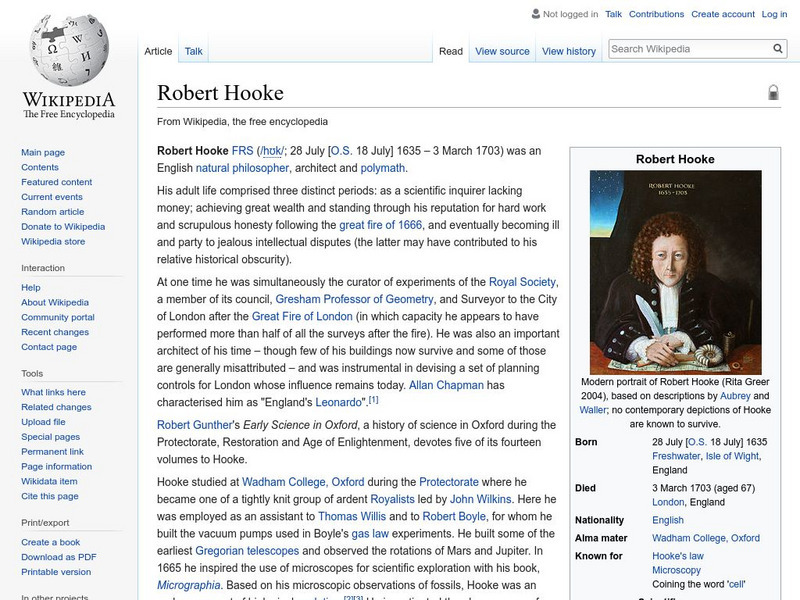
Task: Open the Great Fire of London link
Action: tap(302, 316)
